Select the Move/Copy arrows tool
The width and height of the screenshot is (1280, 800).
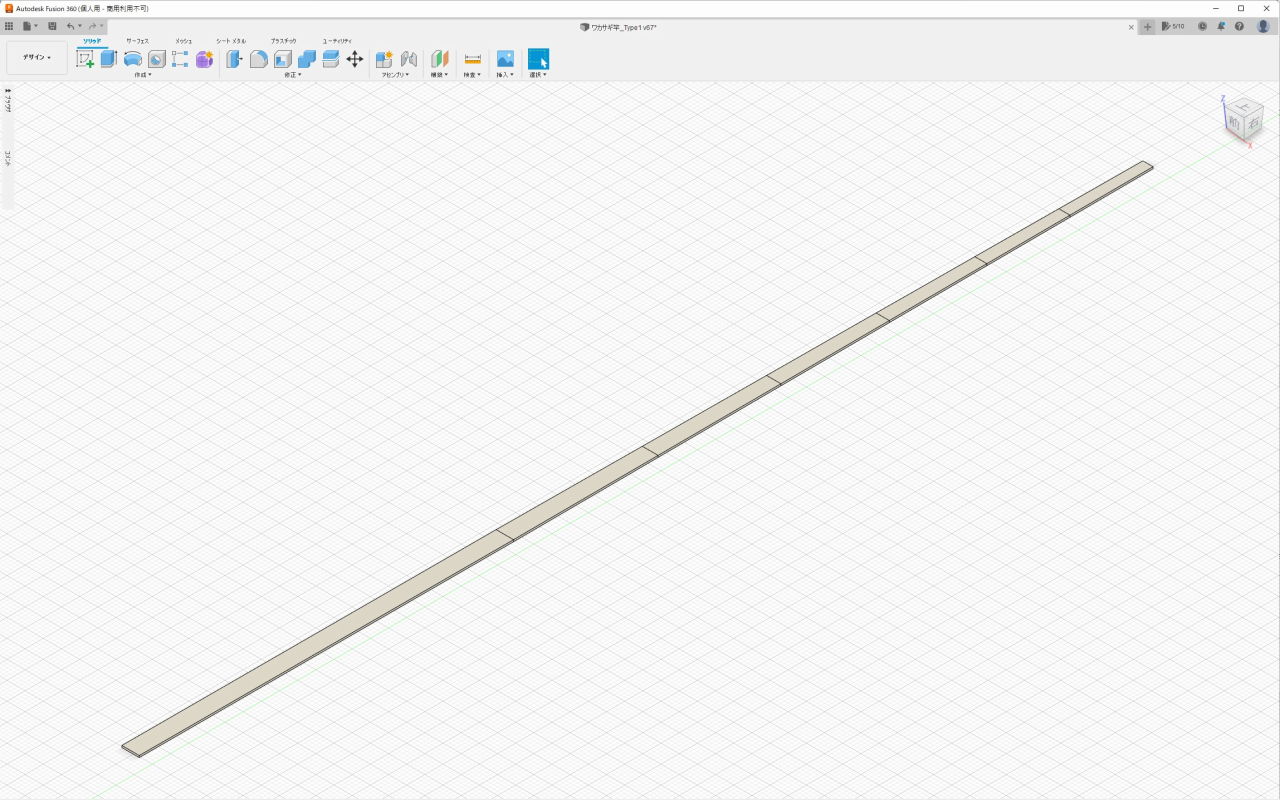click(x=354, y=59)
